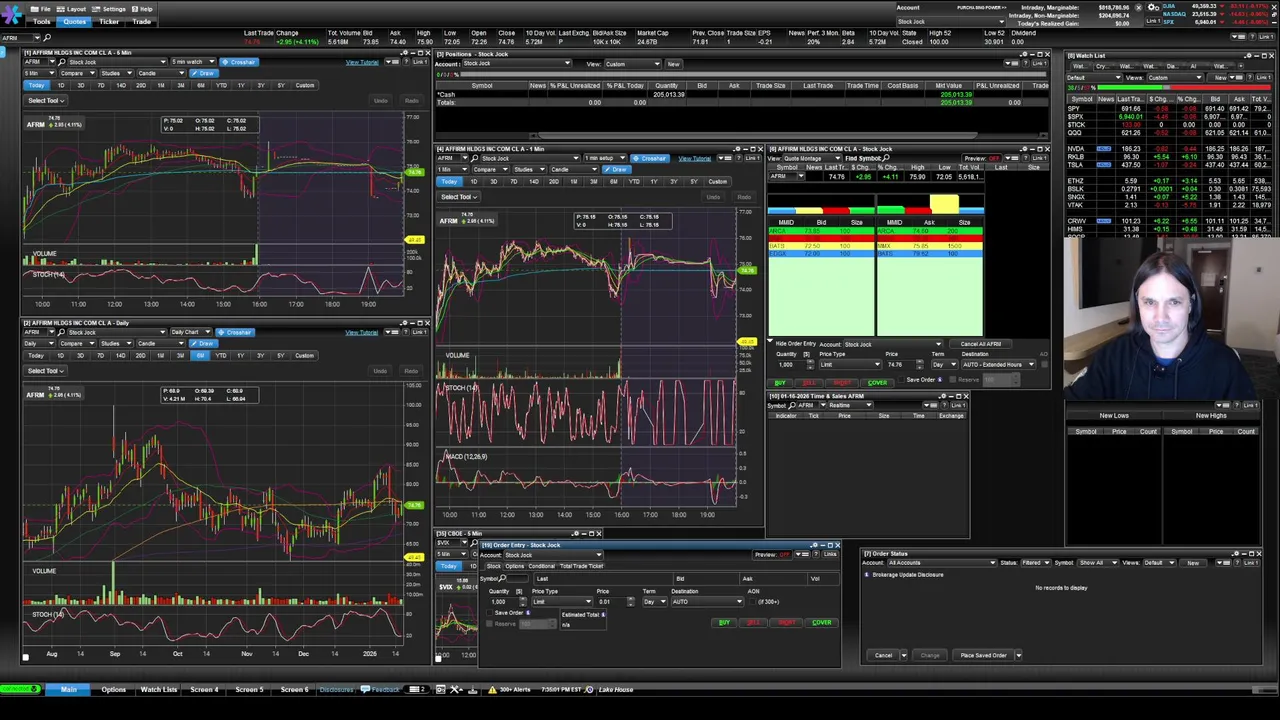Open the File menu
This screenshot has height=720, width=1280.
(x=40, y=9)
